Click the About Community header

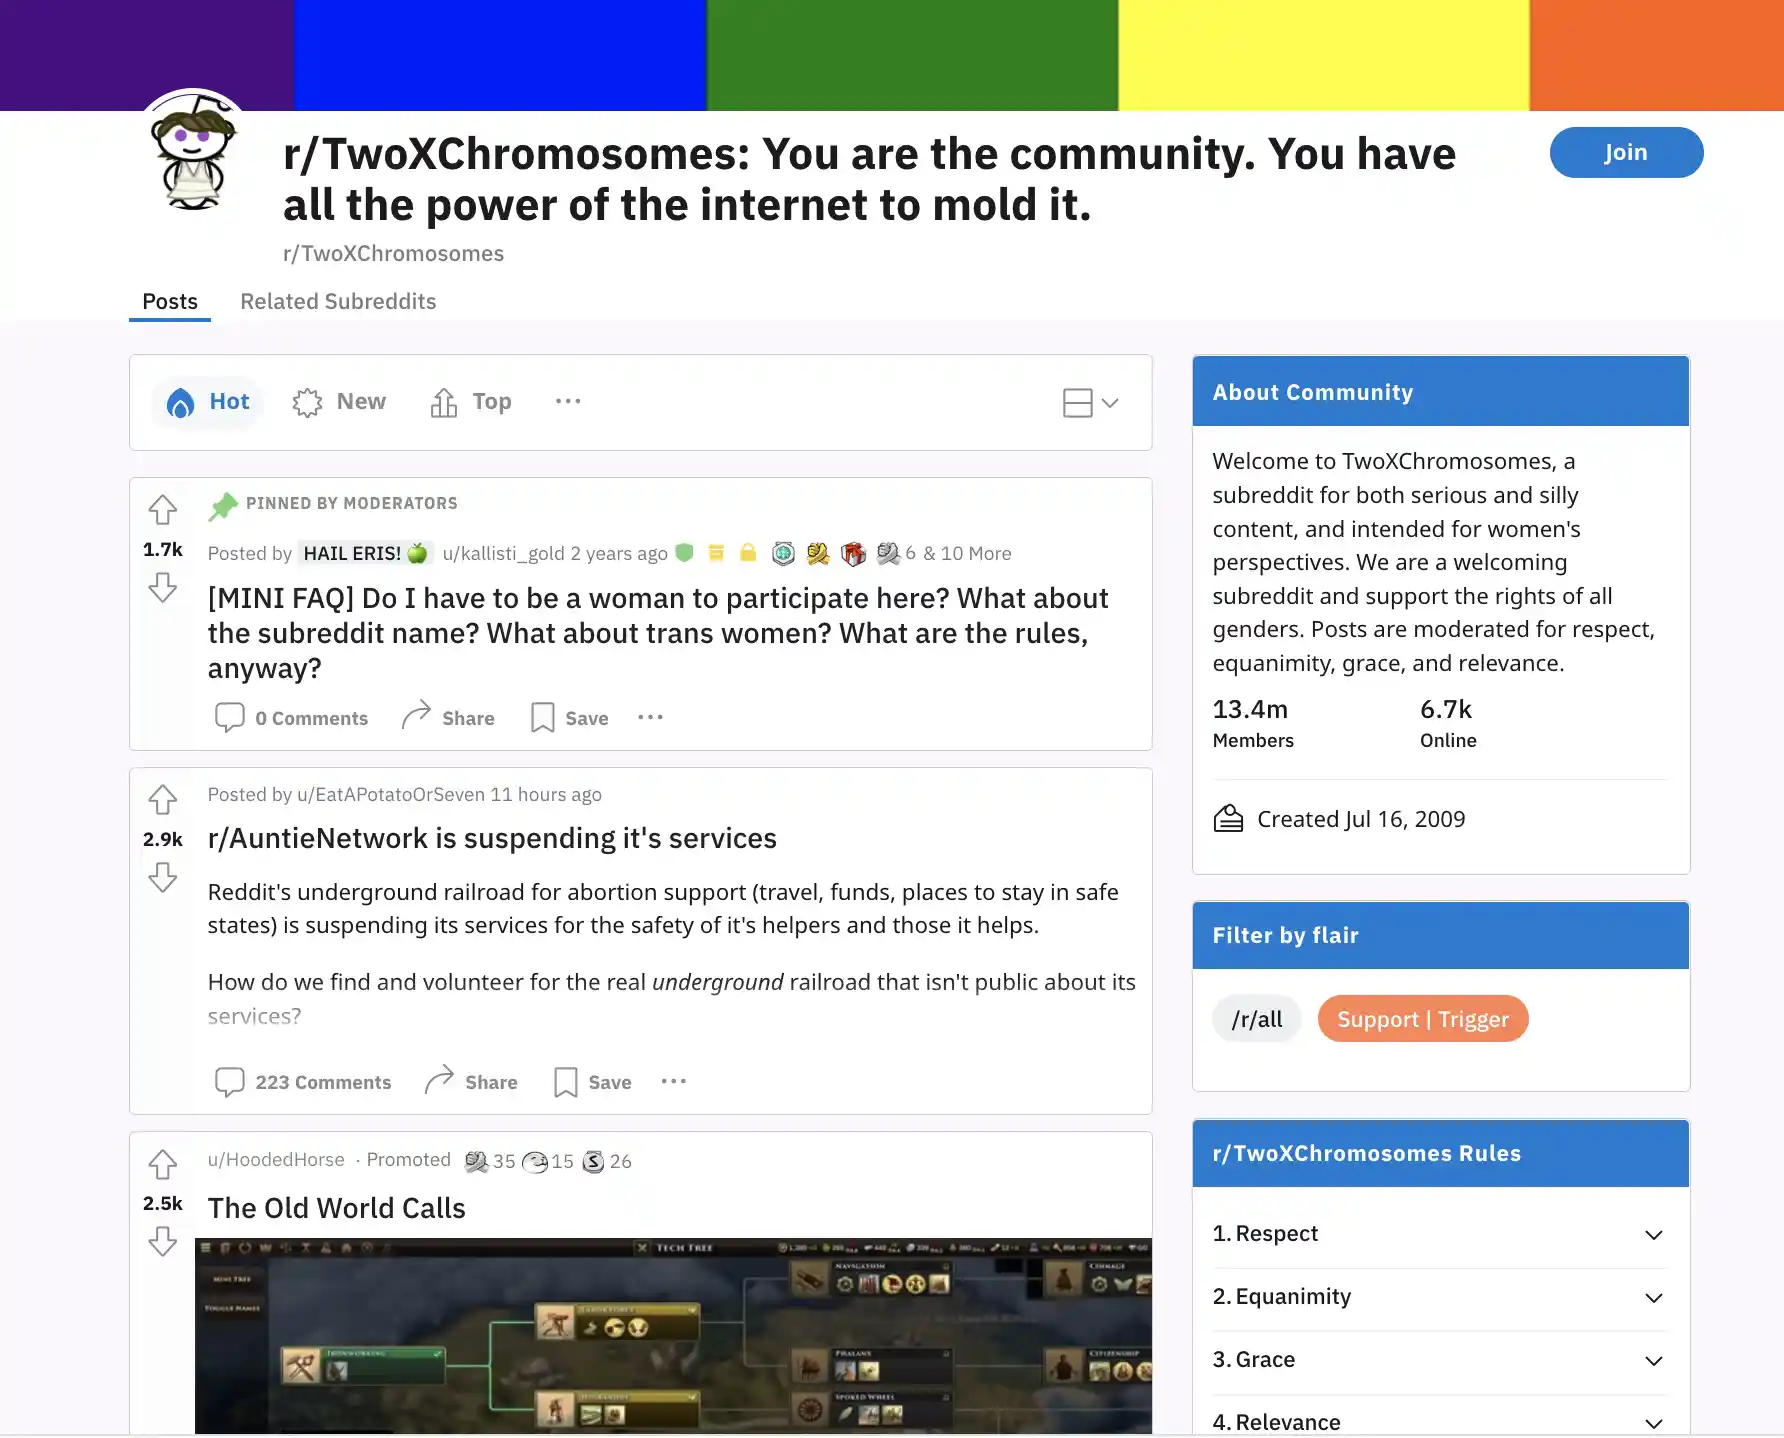tap(1441, 392)
